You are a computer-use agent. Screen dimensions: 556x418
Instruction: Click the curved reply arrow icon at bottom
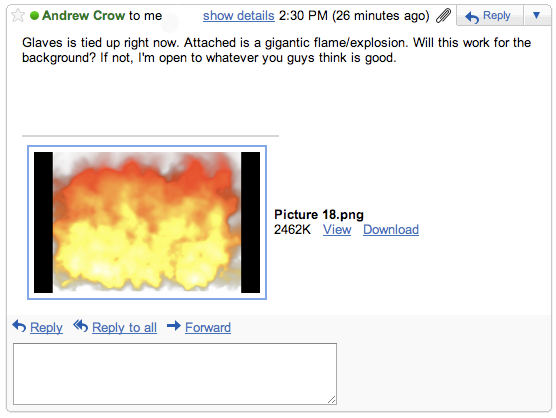point(20,326)
